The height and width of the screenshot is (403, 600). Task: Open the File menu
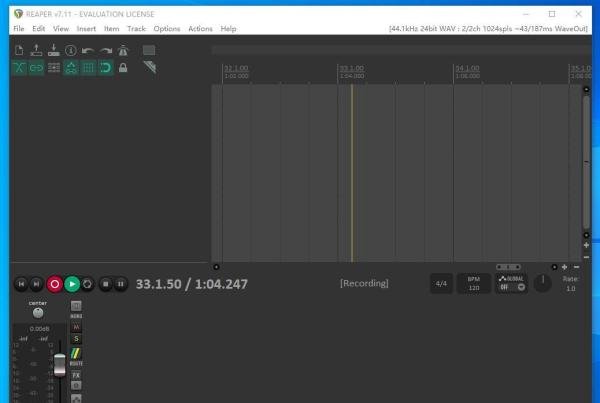click(19, 29)
